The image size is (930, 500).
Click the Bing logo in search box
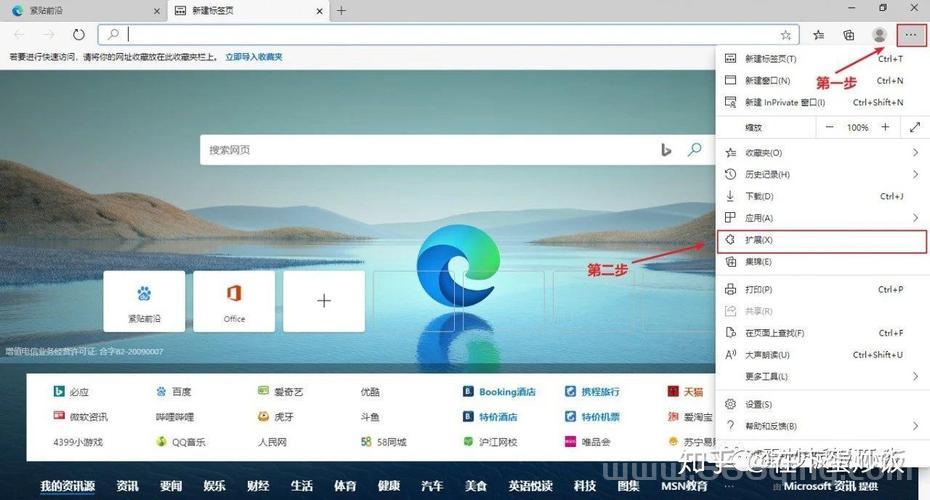[x=666, y=150]
